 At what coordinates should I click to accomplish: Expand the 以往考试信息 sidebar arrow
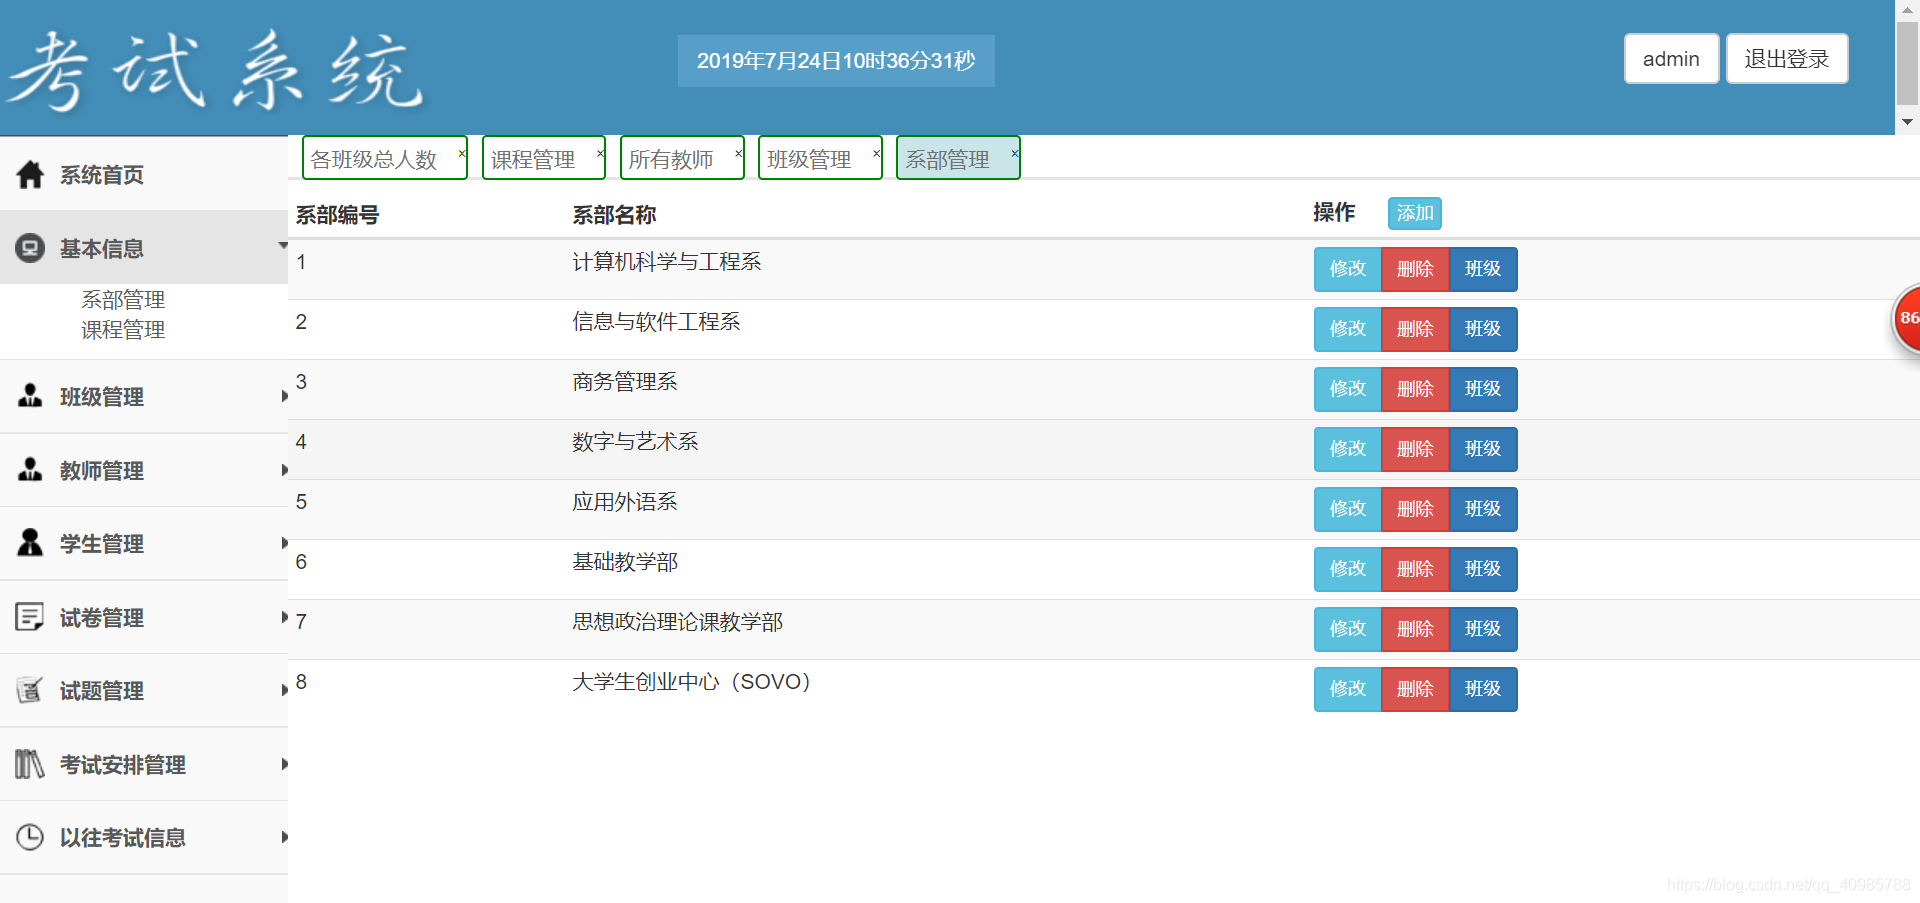(x=284, y=837)
